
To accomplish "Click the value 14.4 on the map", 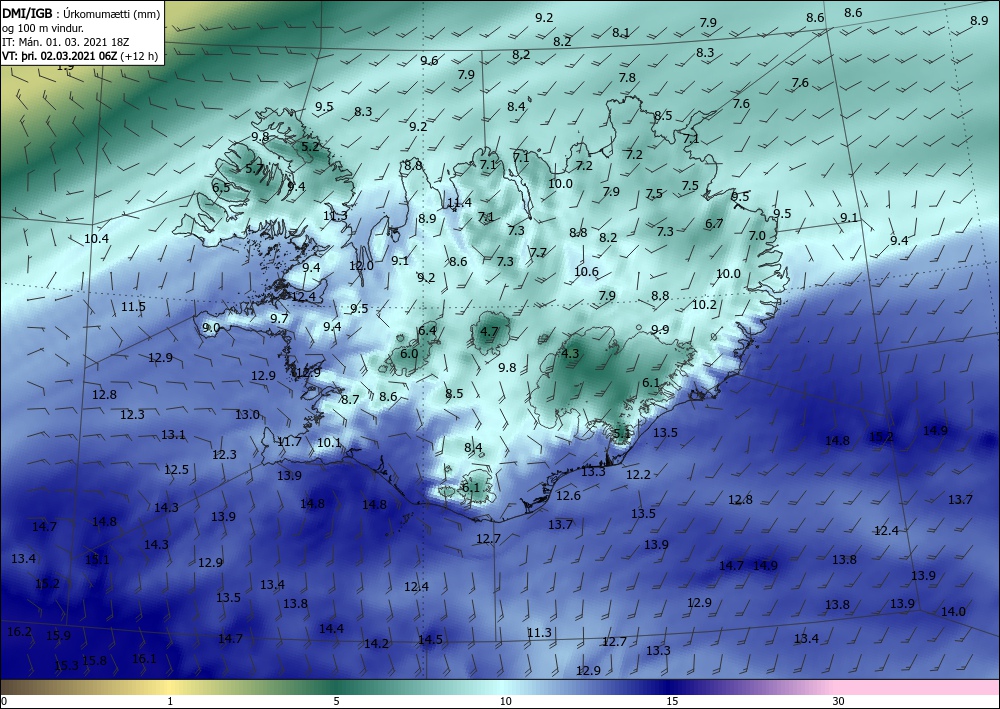I will tap(332, 629).
